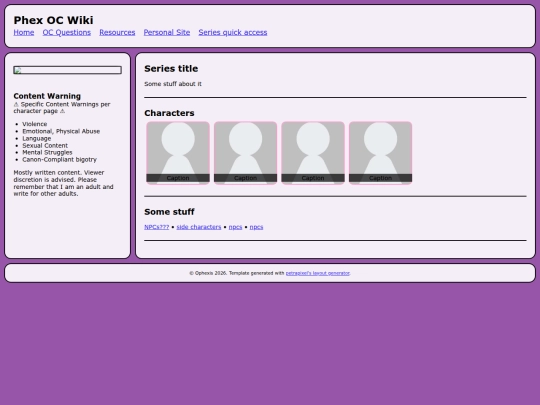Select the Canon-Compliant bigotry list item
The image size is (540, 405).
pyautogui.click(x=60, y=159)
